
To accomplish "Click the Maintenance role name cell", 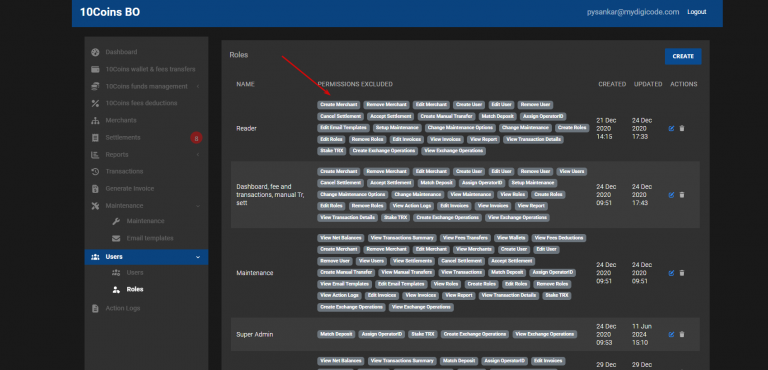I will pos(255,273).
